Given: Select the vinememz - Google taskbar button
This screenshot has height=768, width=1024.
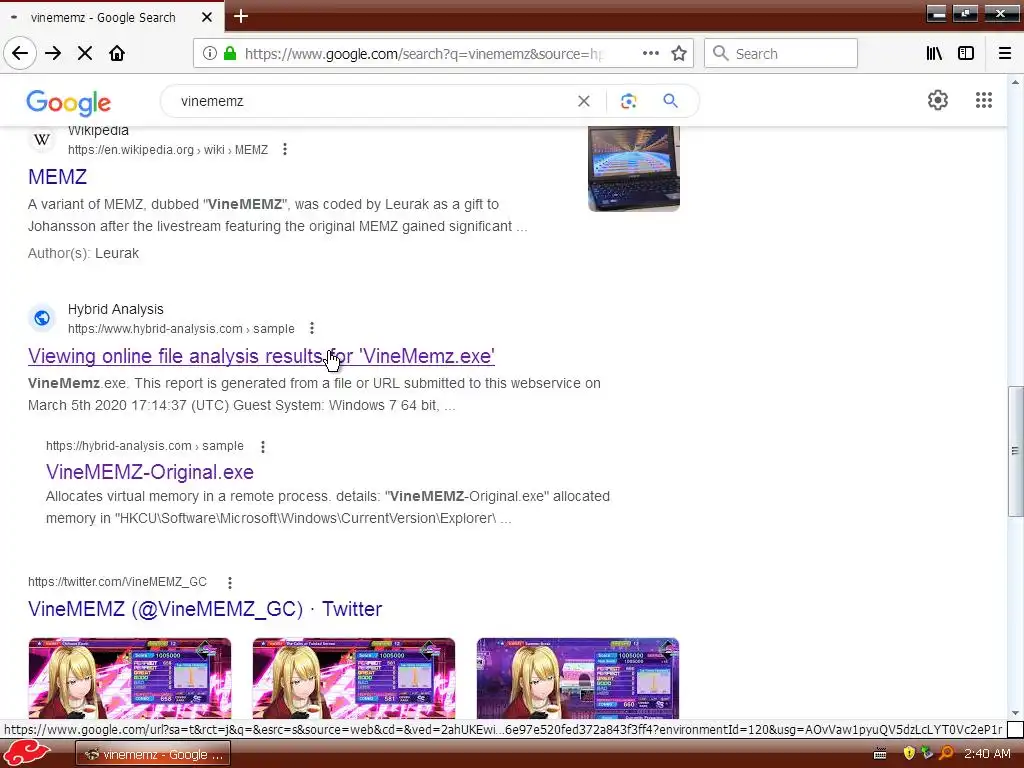Looking at the screenshot, I should coord(153,754).
